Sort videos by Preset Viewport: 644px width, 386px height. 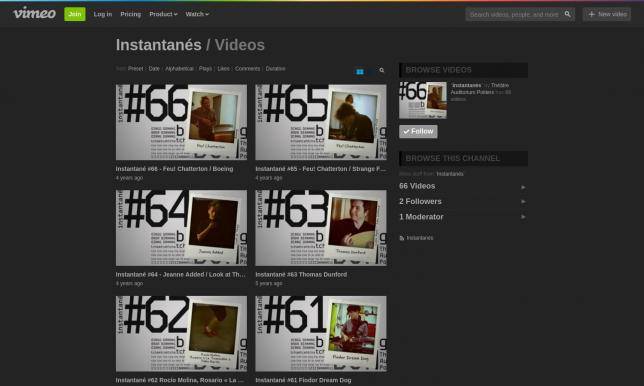tap(136, 69)
